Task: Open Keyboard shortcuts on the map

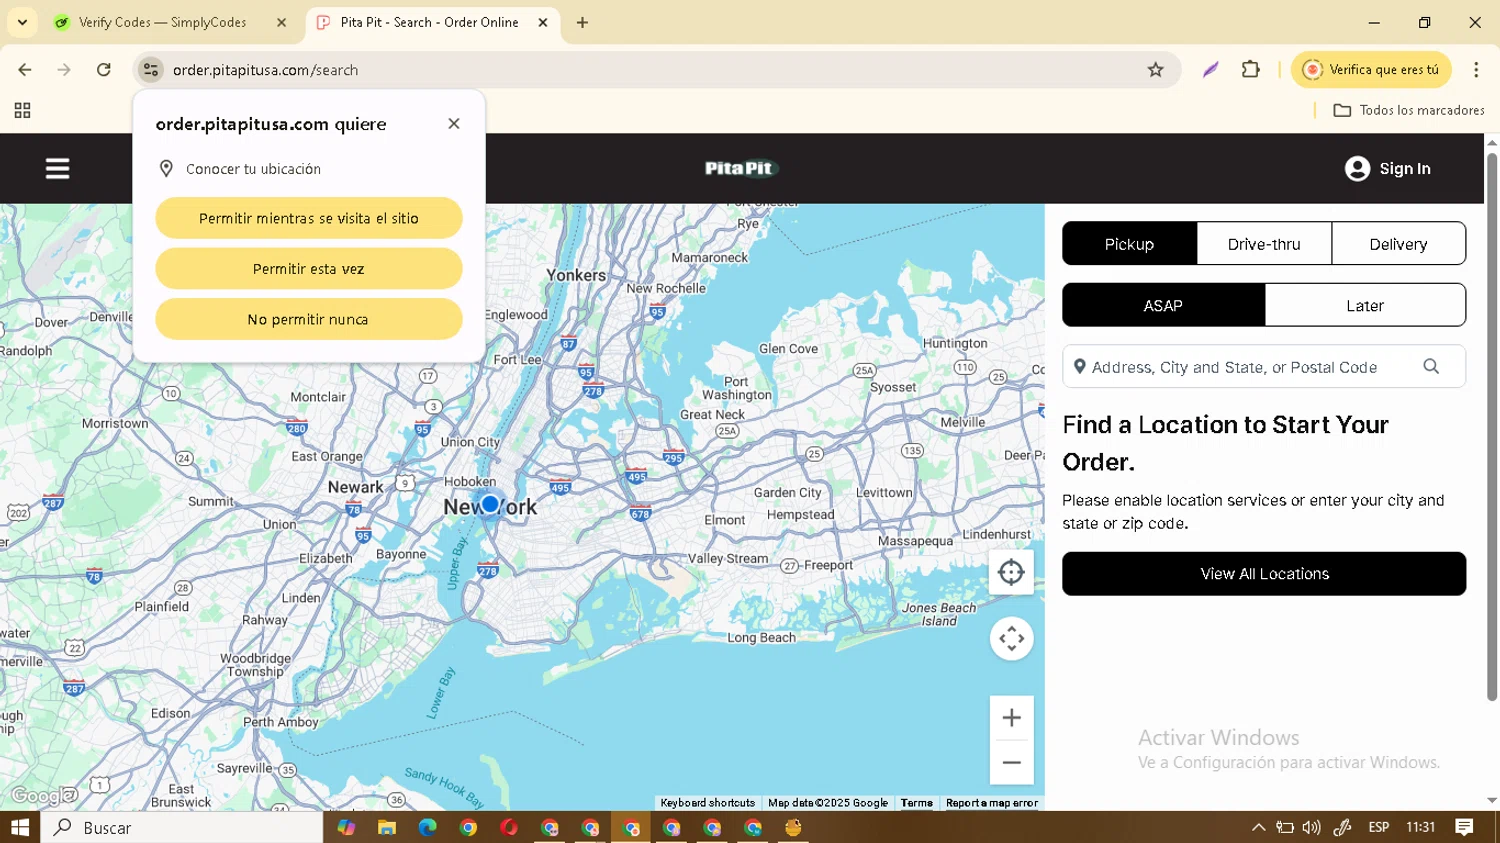Action: [x=707, y=803]
